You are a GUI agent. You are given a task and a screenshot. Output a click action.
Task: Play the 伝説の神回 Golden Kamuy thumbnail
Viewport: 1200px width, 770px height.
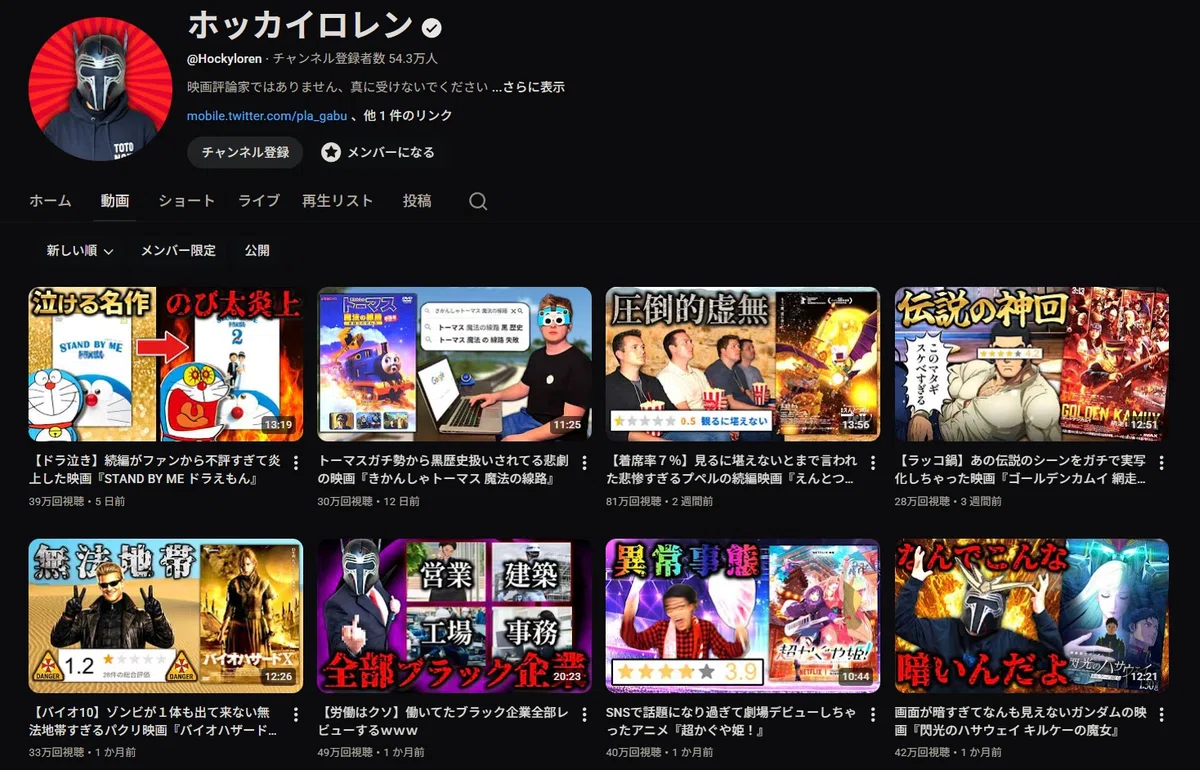[x=1031, y=364]
